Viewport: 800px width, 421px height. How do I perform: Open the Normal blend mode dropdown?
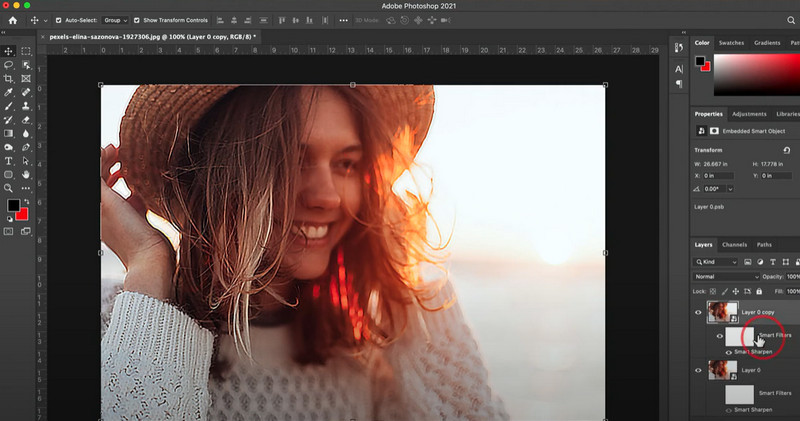point(726,277)
